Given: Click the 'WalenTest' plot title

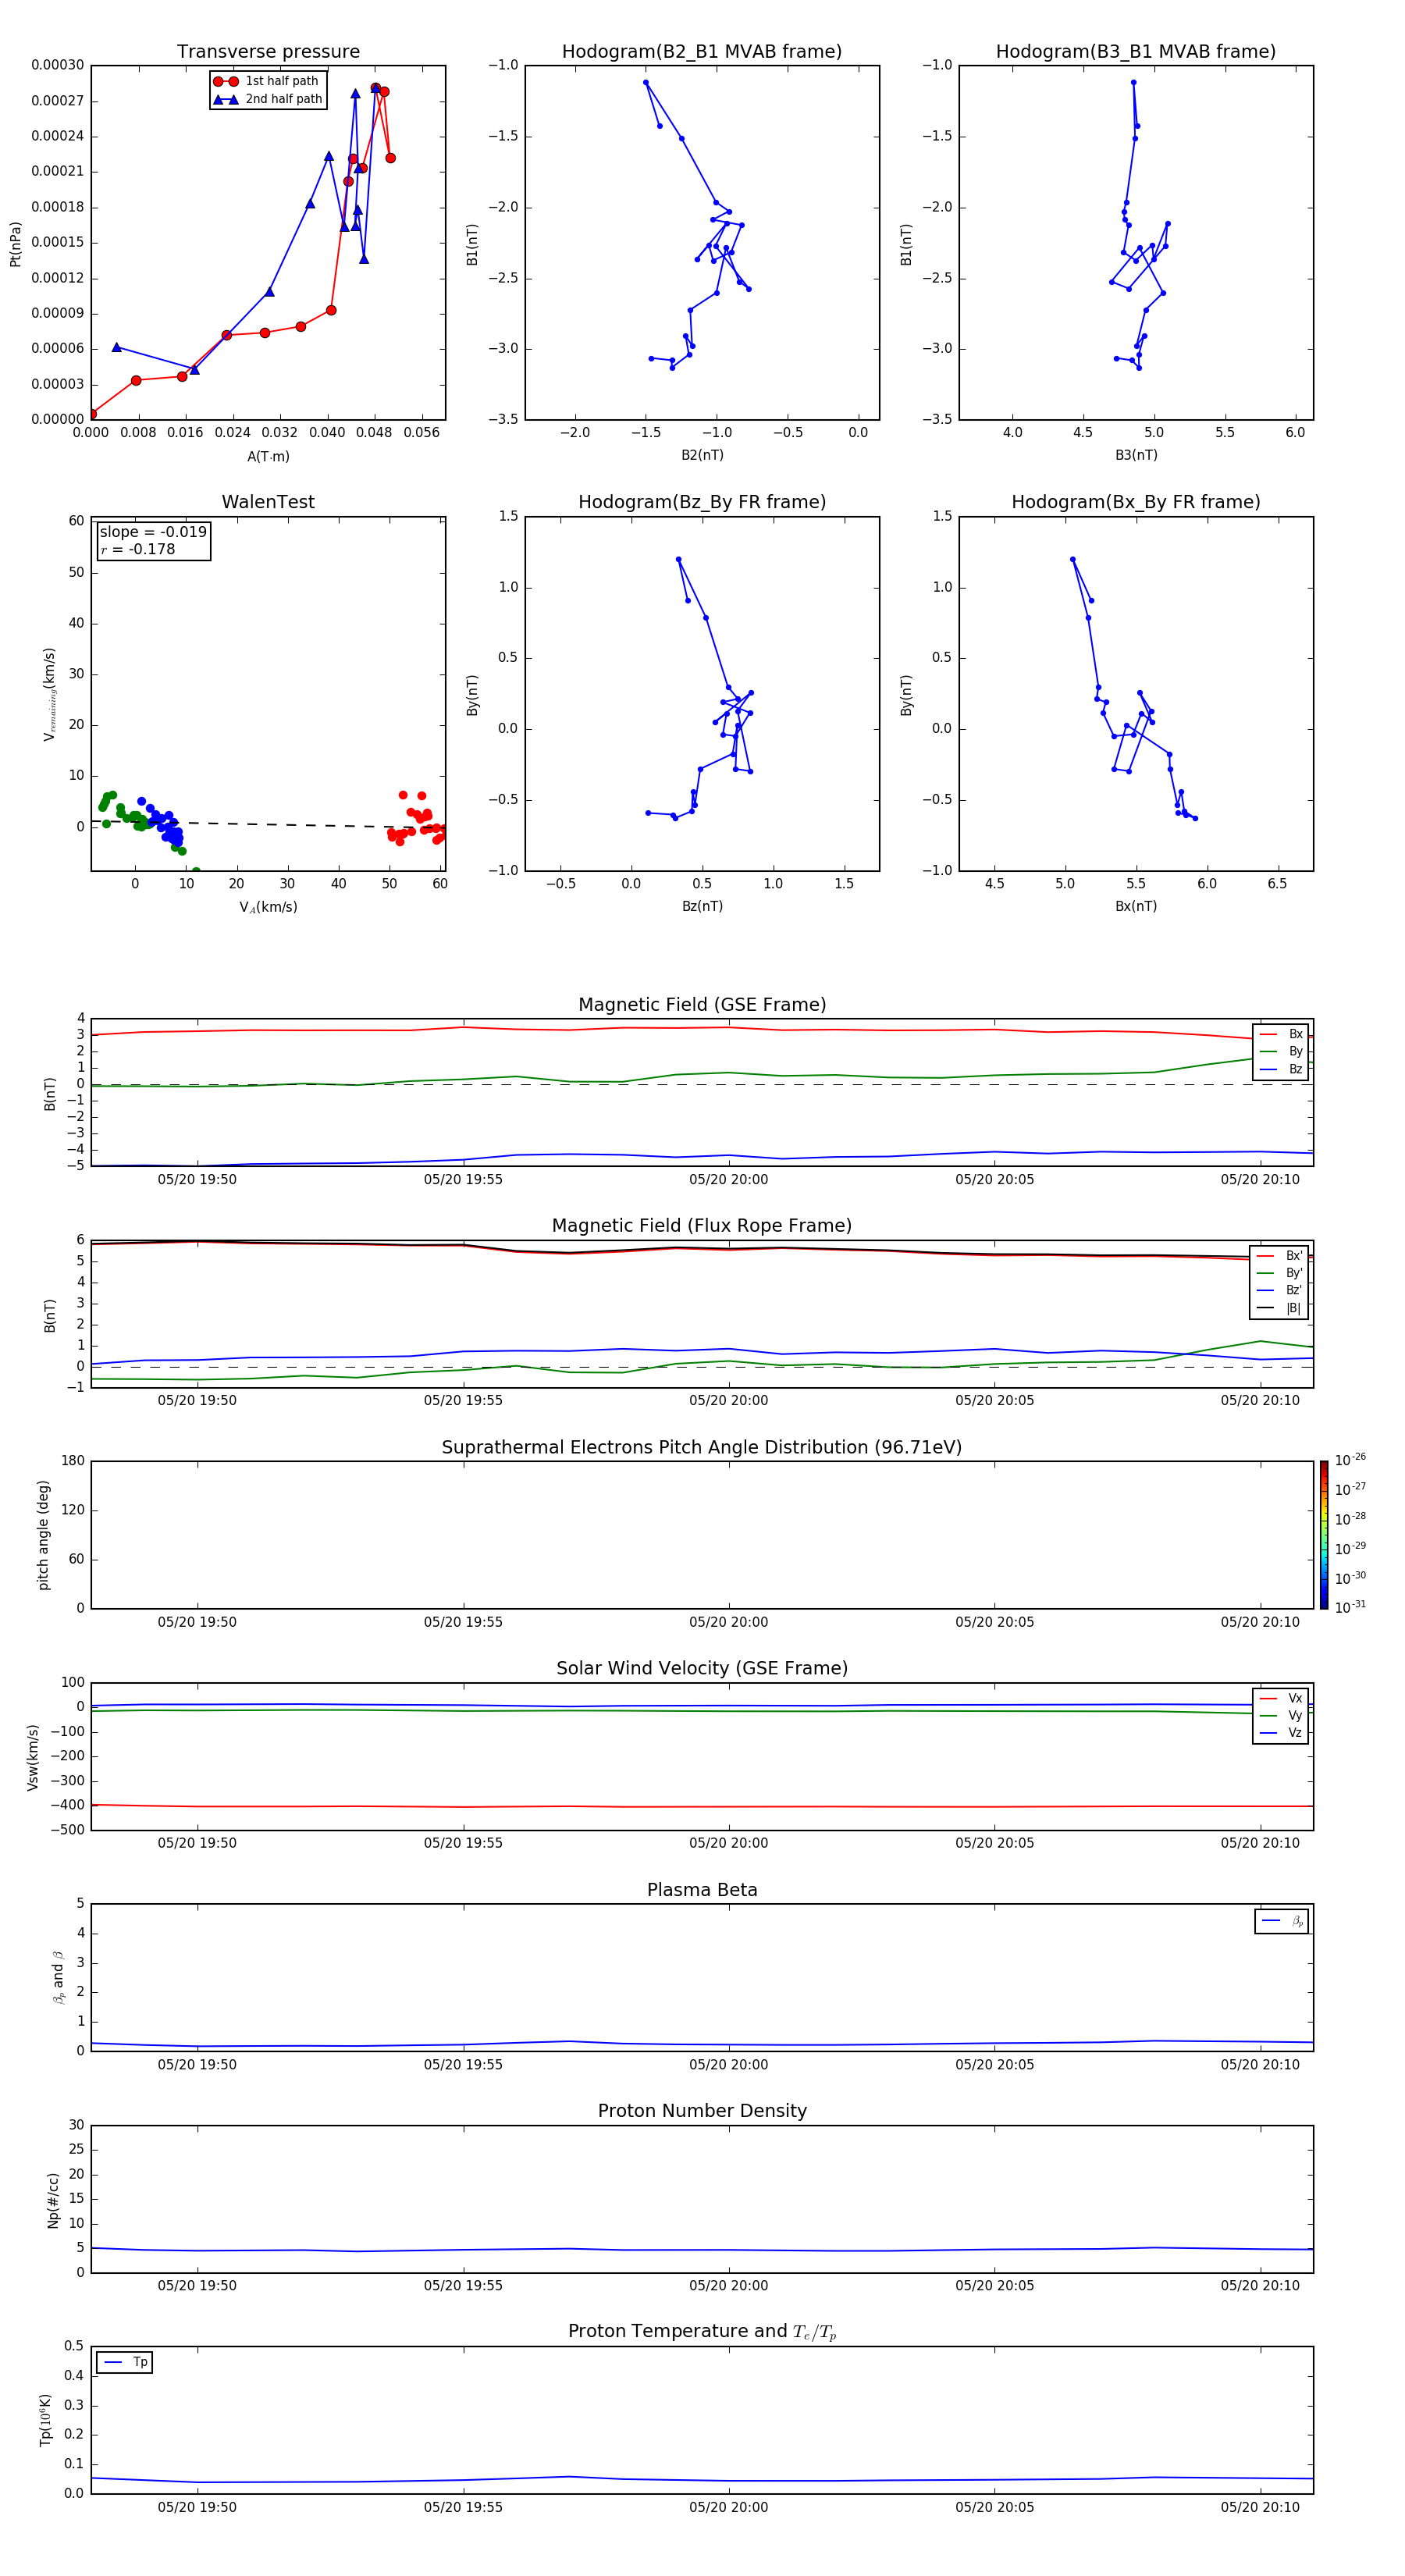Looking at the screenshot, I should click(x=268, y=502).
